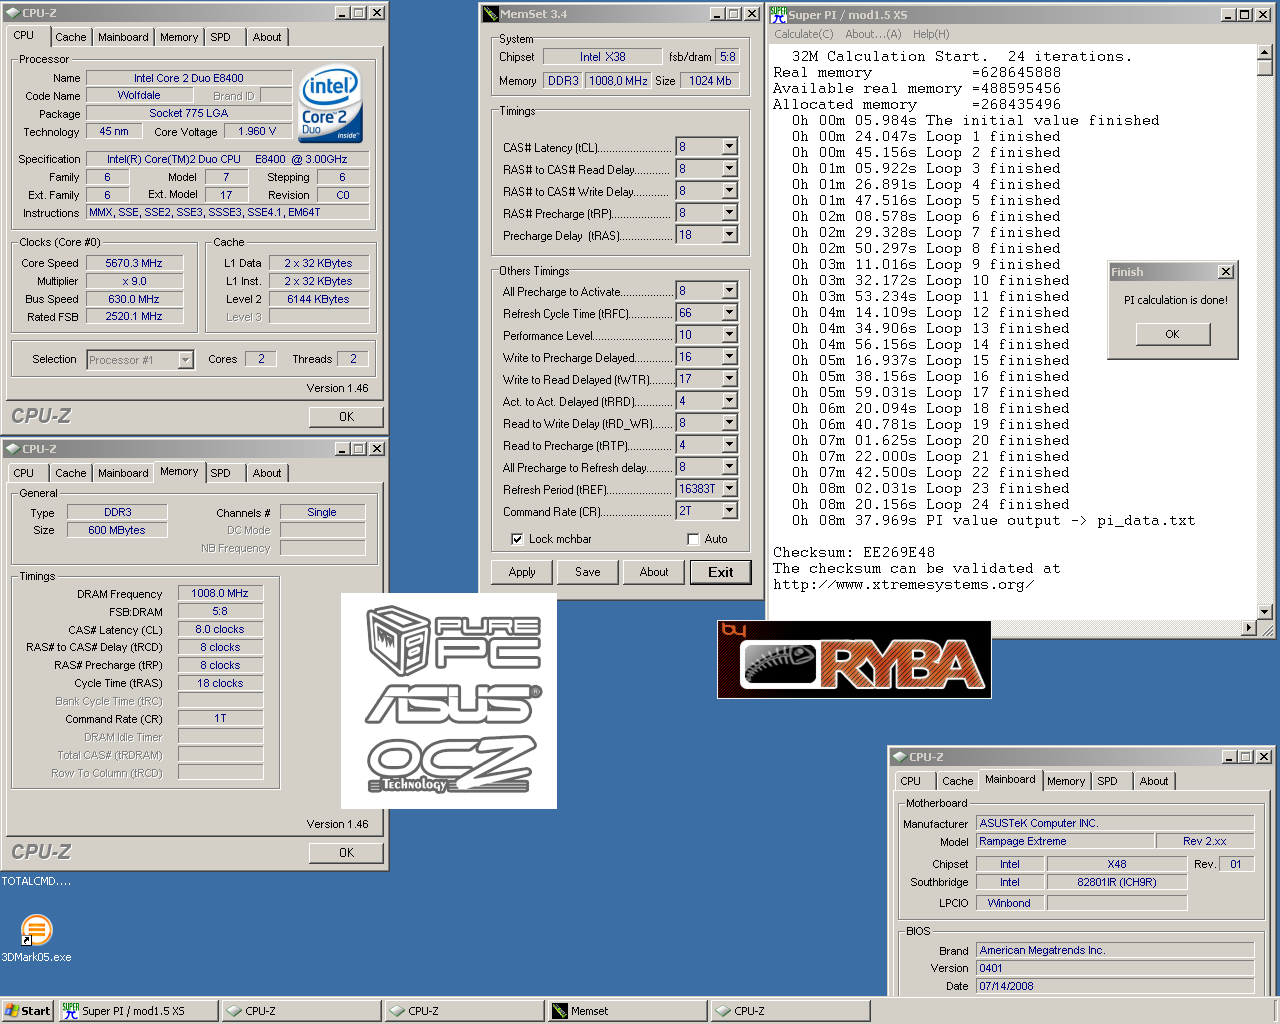
Task: Switch to Cache tab in top CPU-Z window
Action: coord(70,37)
